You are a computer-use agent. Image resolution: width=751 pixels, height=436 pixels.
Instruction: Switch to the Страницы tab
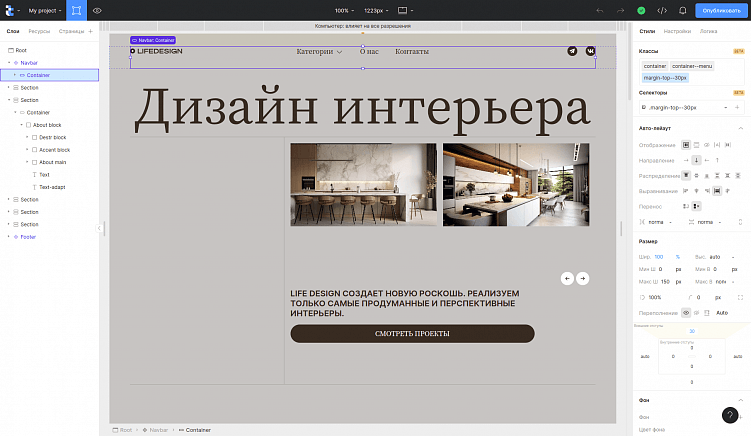[x=71, y=31]
